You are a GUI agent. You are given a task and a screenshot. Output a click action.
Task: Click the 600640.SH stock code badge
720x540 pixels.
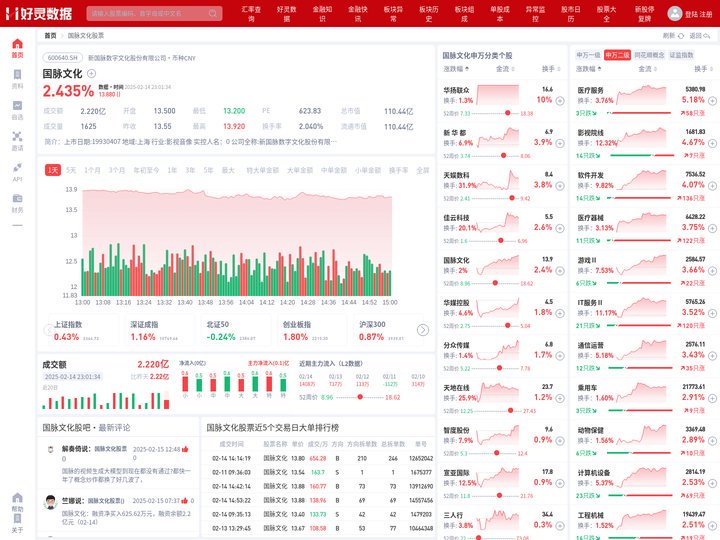click(63, 58)
